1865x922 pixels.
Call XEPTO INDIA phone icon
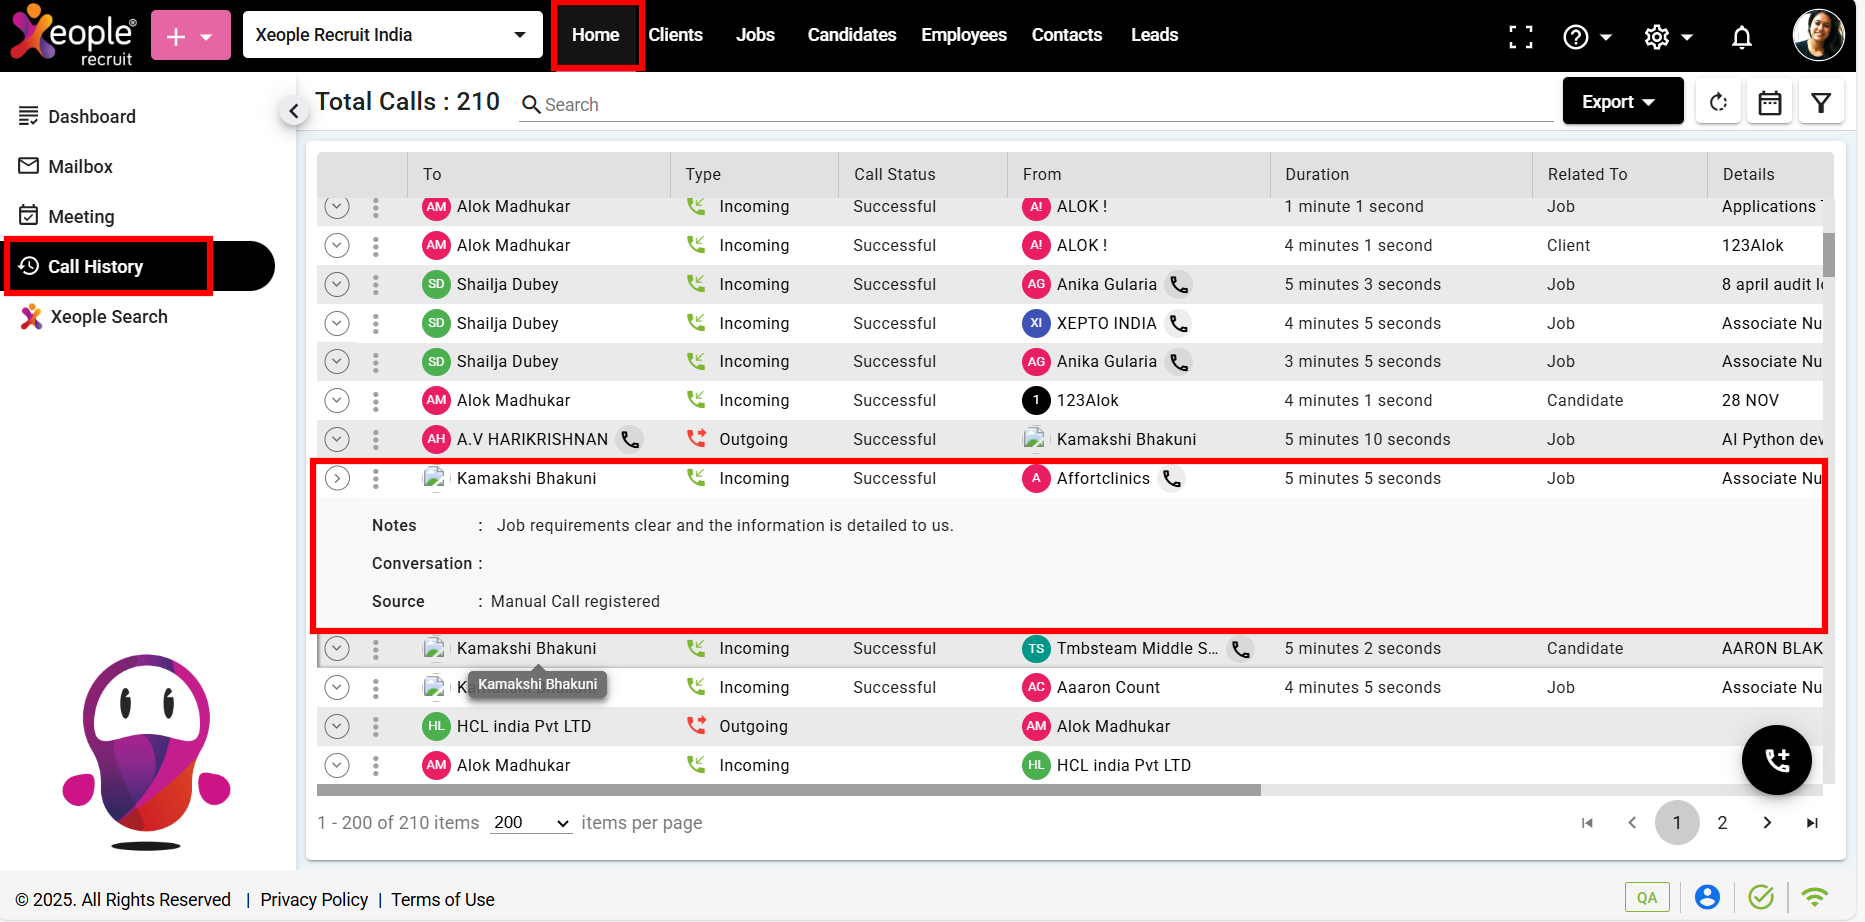point(1179,324)
